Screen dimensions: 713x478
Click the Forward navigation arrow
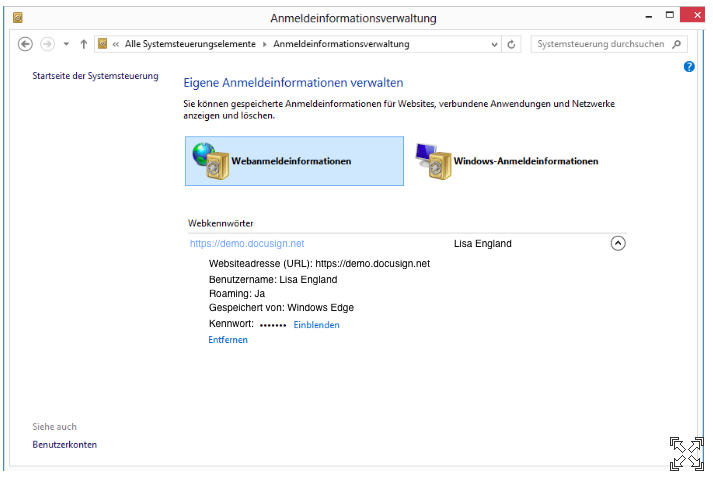click(47, 44)
